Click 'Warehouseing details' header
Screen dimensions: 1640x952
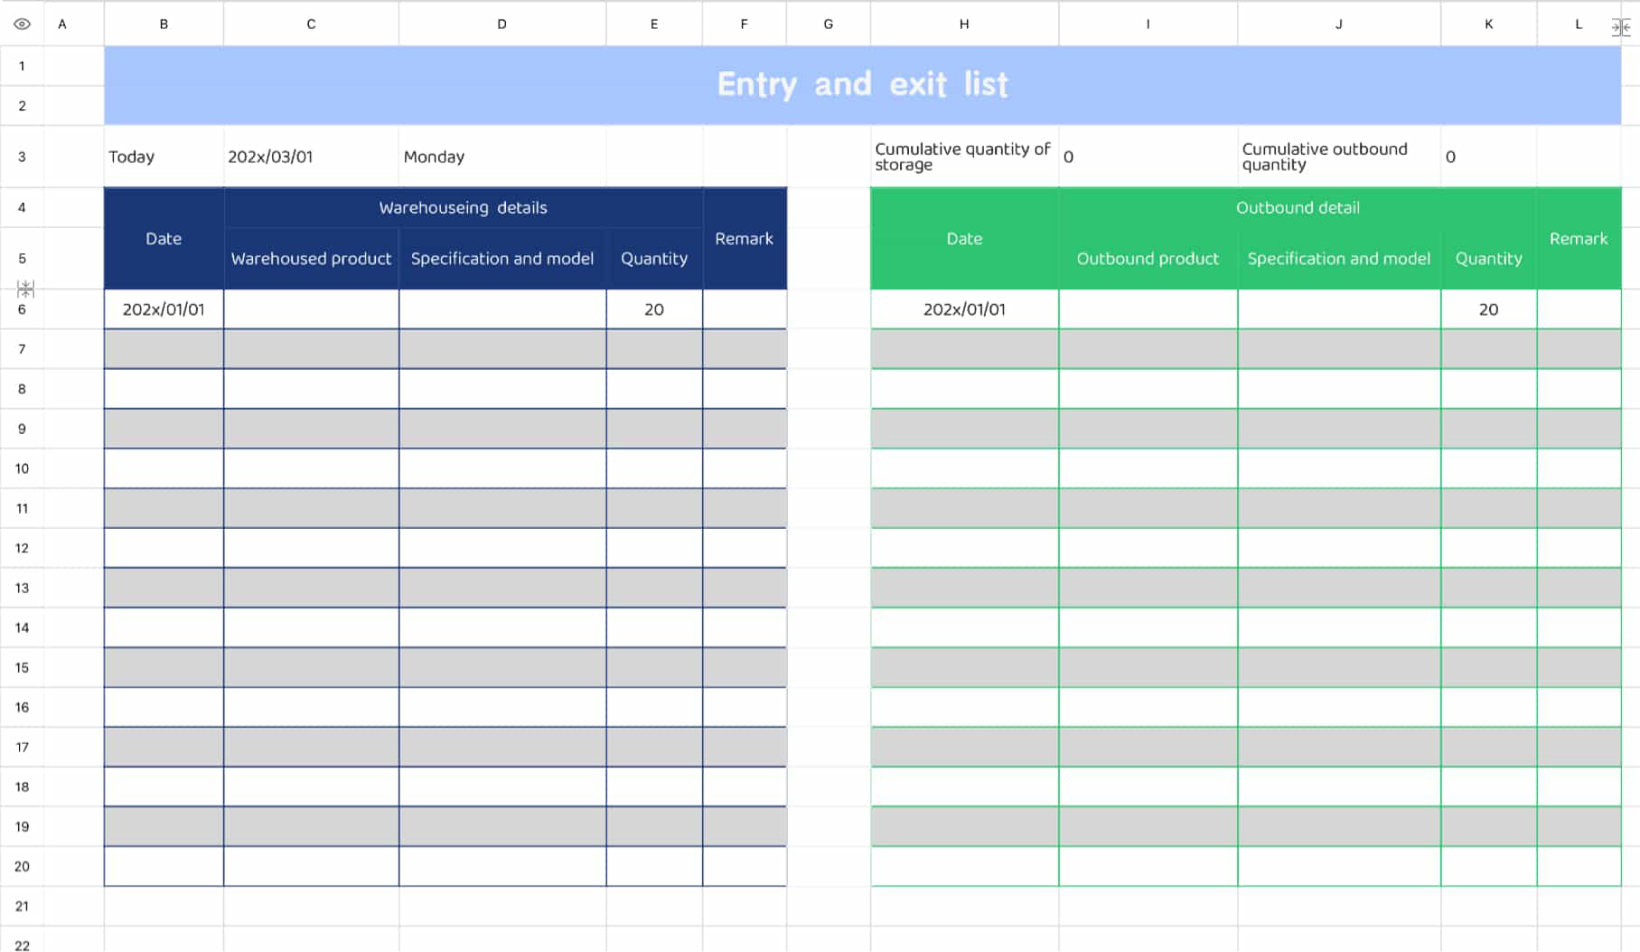463,208
